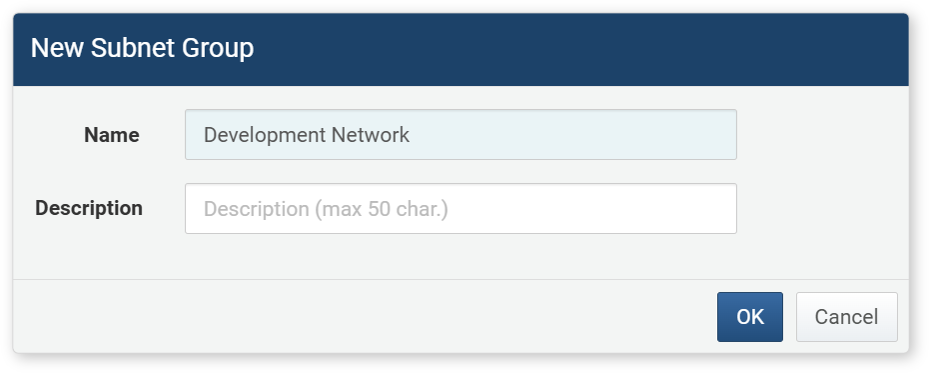Select the 'Development Network' text in Name
Viewport: 930px width, 374px height.
(x=307, y=135)
